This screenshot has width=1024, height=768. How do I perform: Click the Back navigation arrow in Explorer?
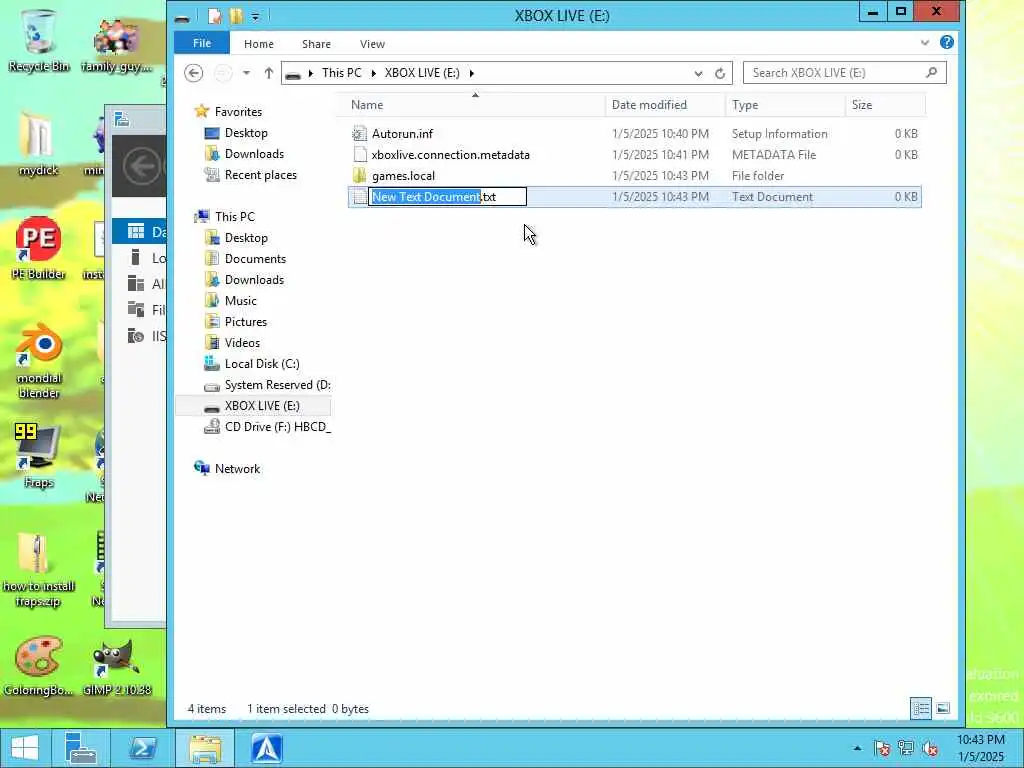[193, 72]
